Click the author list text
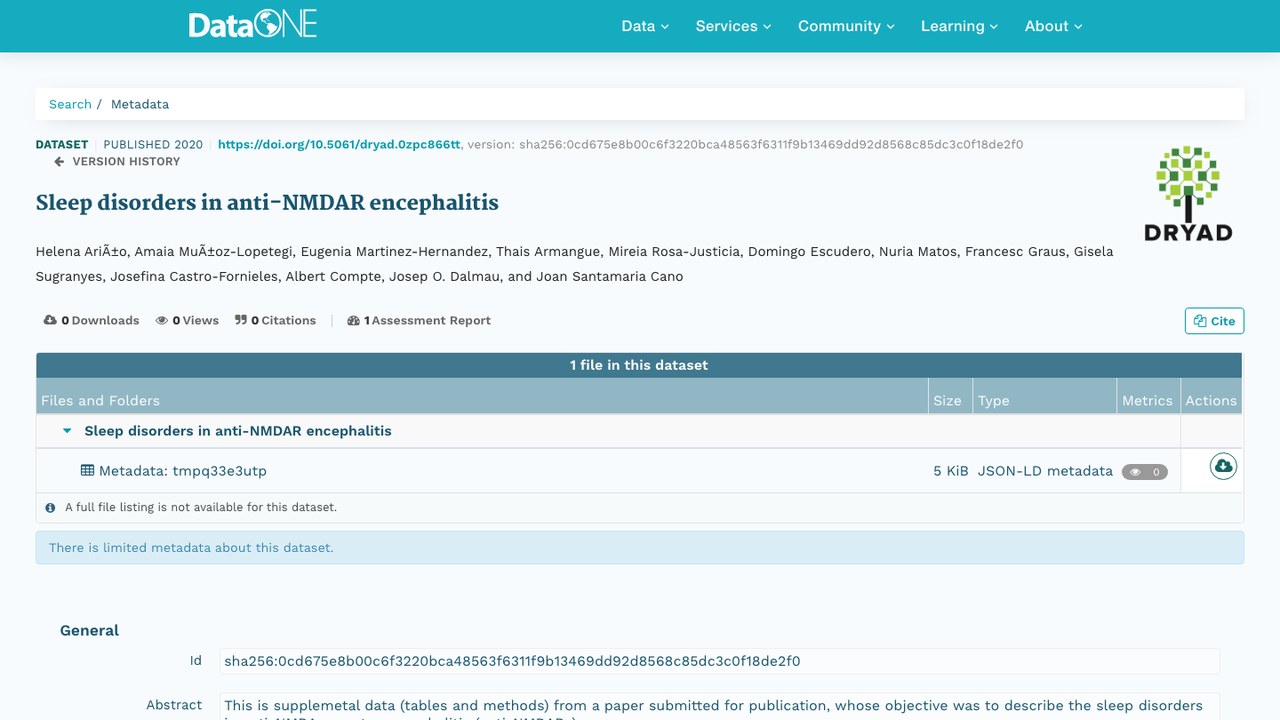This screenshot has width=1280, height=720. click(x=574, y=264)
